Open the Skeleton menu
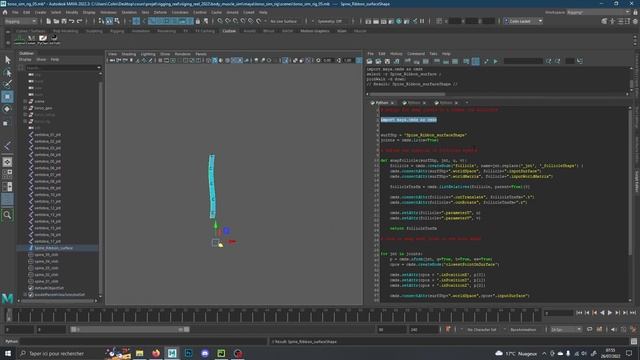Viewport: 640px width, 360px height. (129, 12)
